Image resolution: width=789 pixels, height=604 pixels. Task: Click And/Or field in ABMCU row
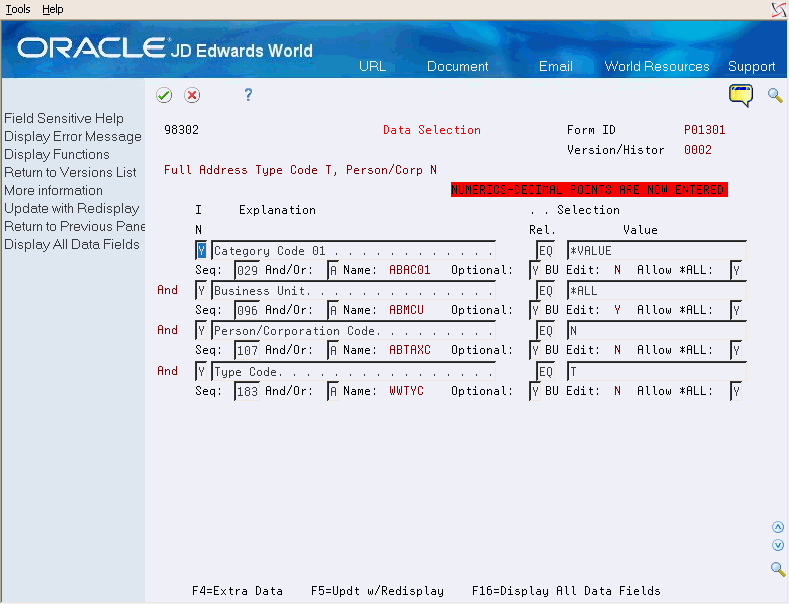[x=333, y=310]
